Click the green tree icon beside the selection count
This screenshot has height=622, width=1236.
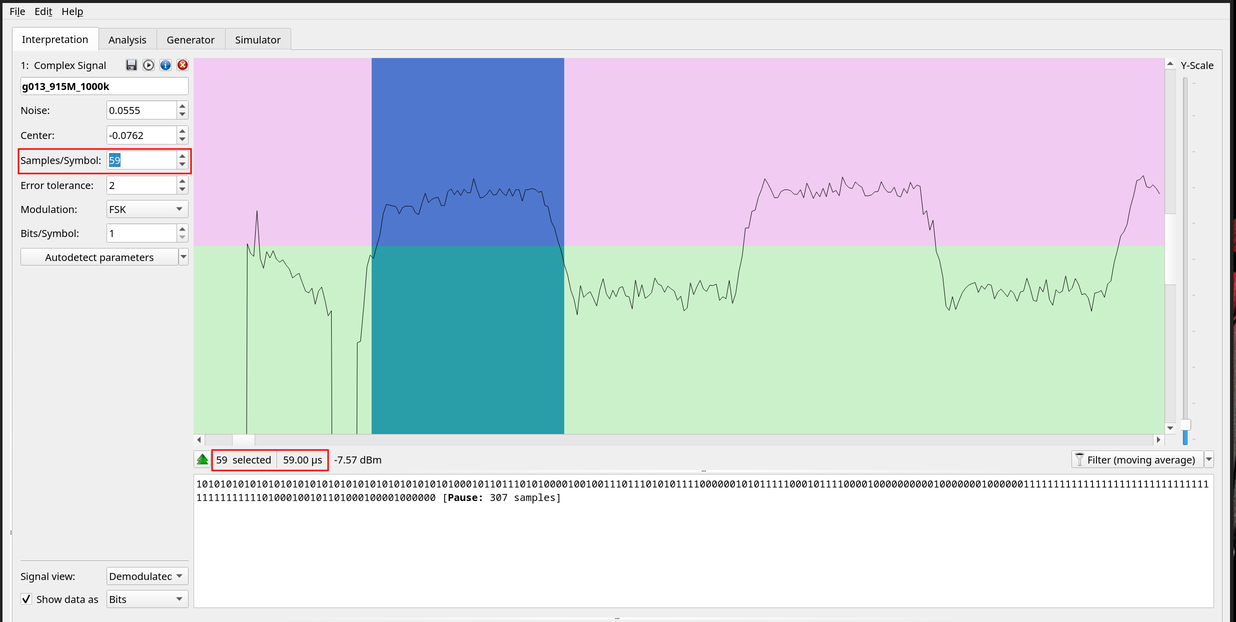[203, 460]
